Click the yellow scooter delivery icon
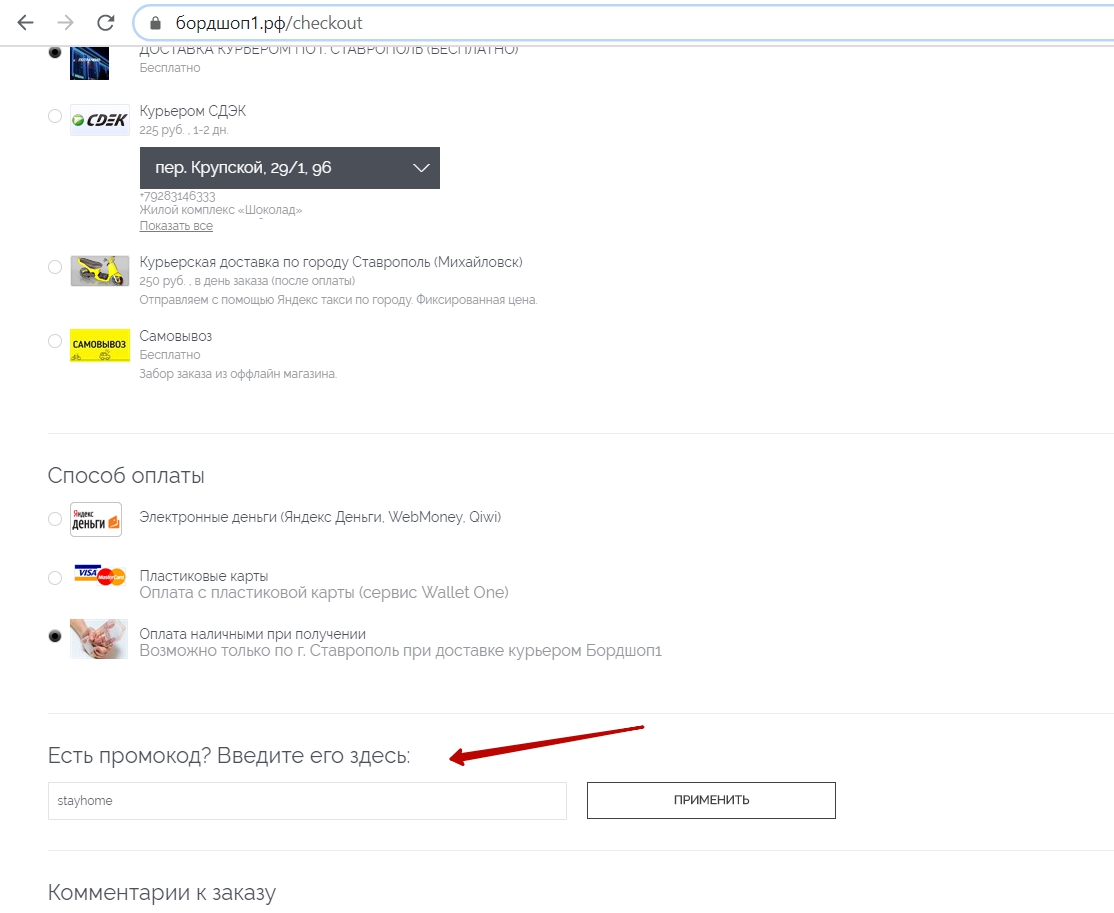Viewport: 1114px width, 913px height. (x=99, y=271)
